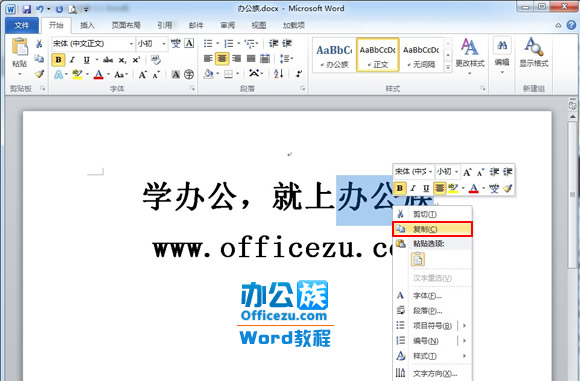Click Phonetic Guide icon in ribbon

(x=176, y=44)
